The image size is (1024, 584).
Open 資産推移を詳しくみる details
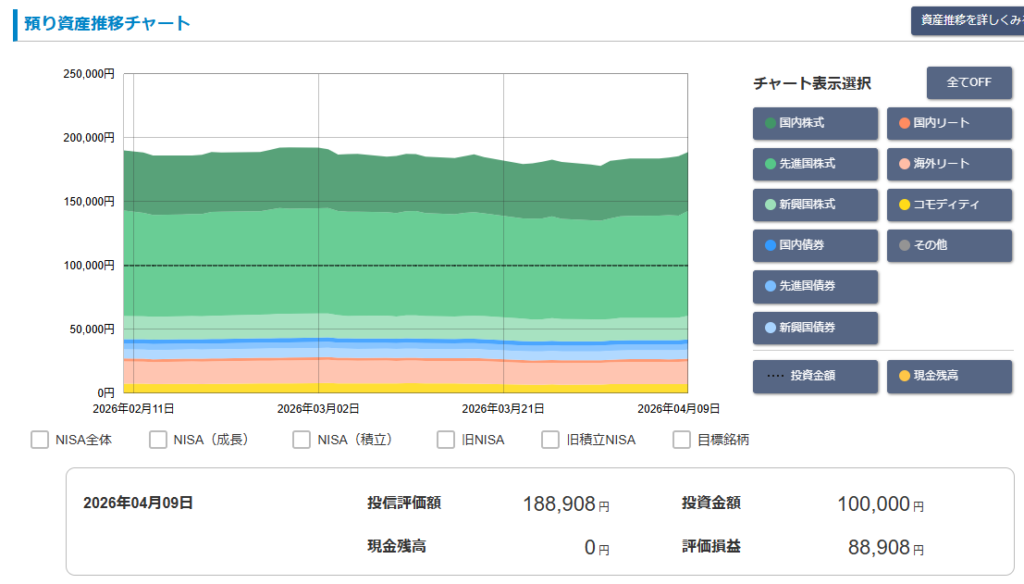coord(966,20)
